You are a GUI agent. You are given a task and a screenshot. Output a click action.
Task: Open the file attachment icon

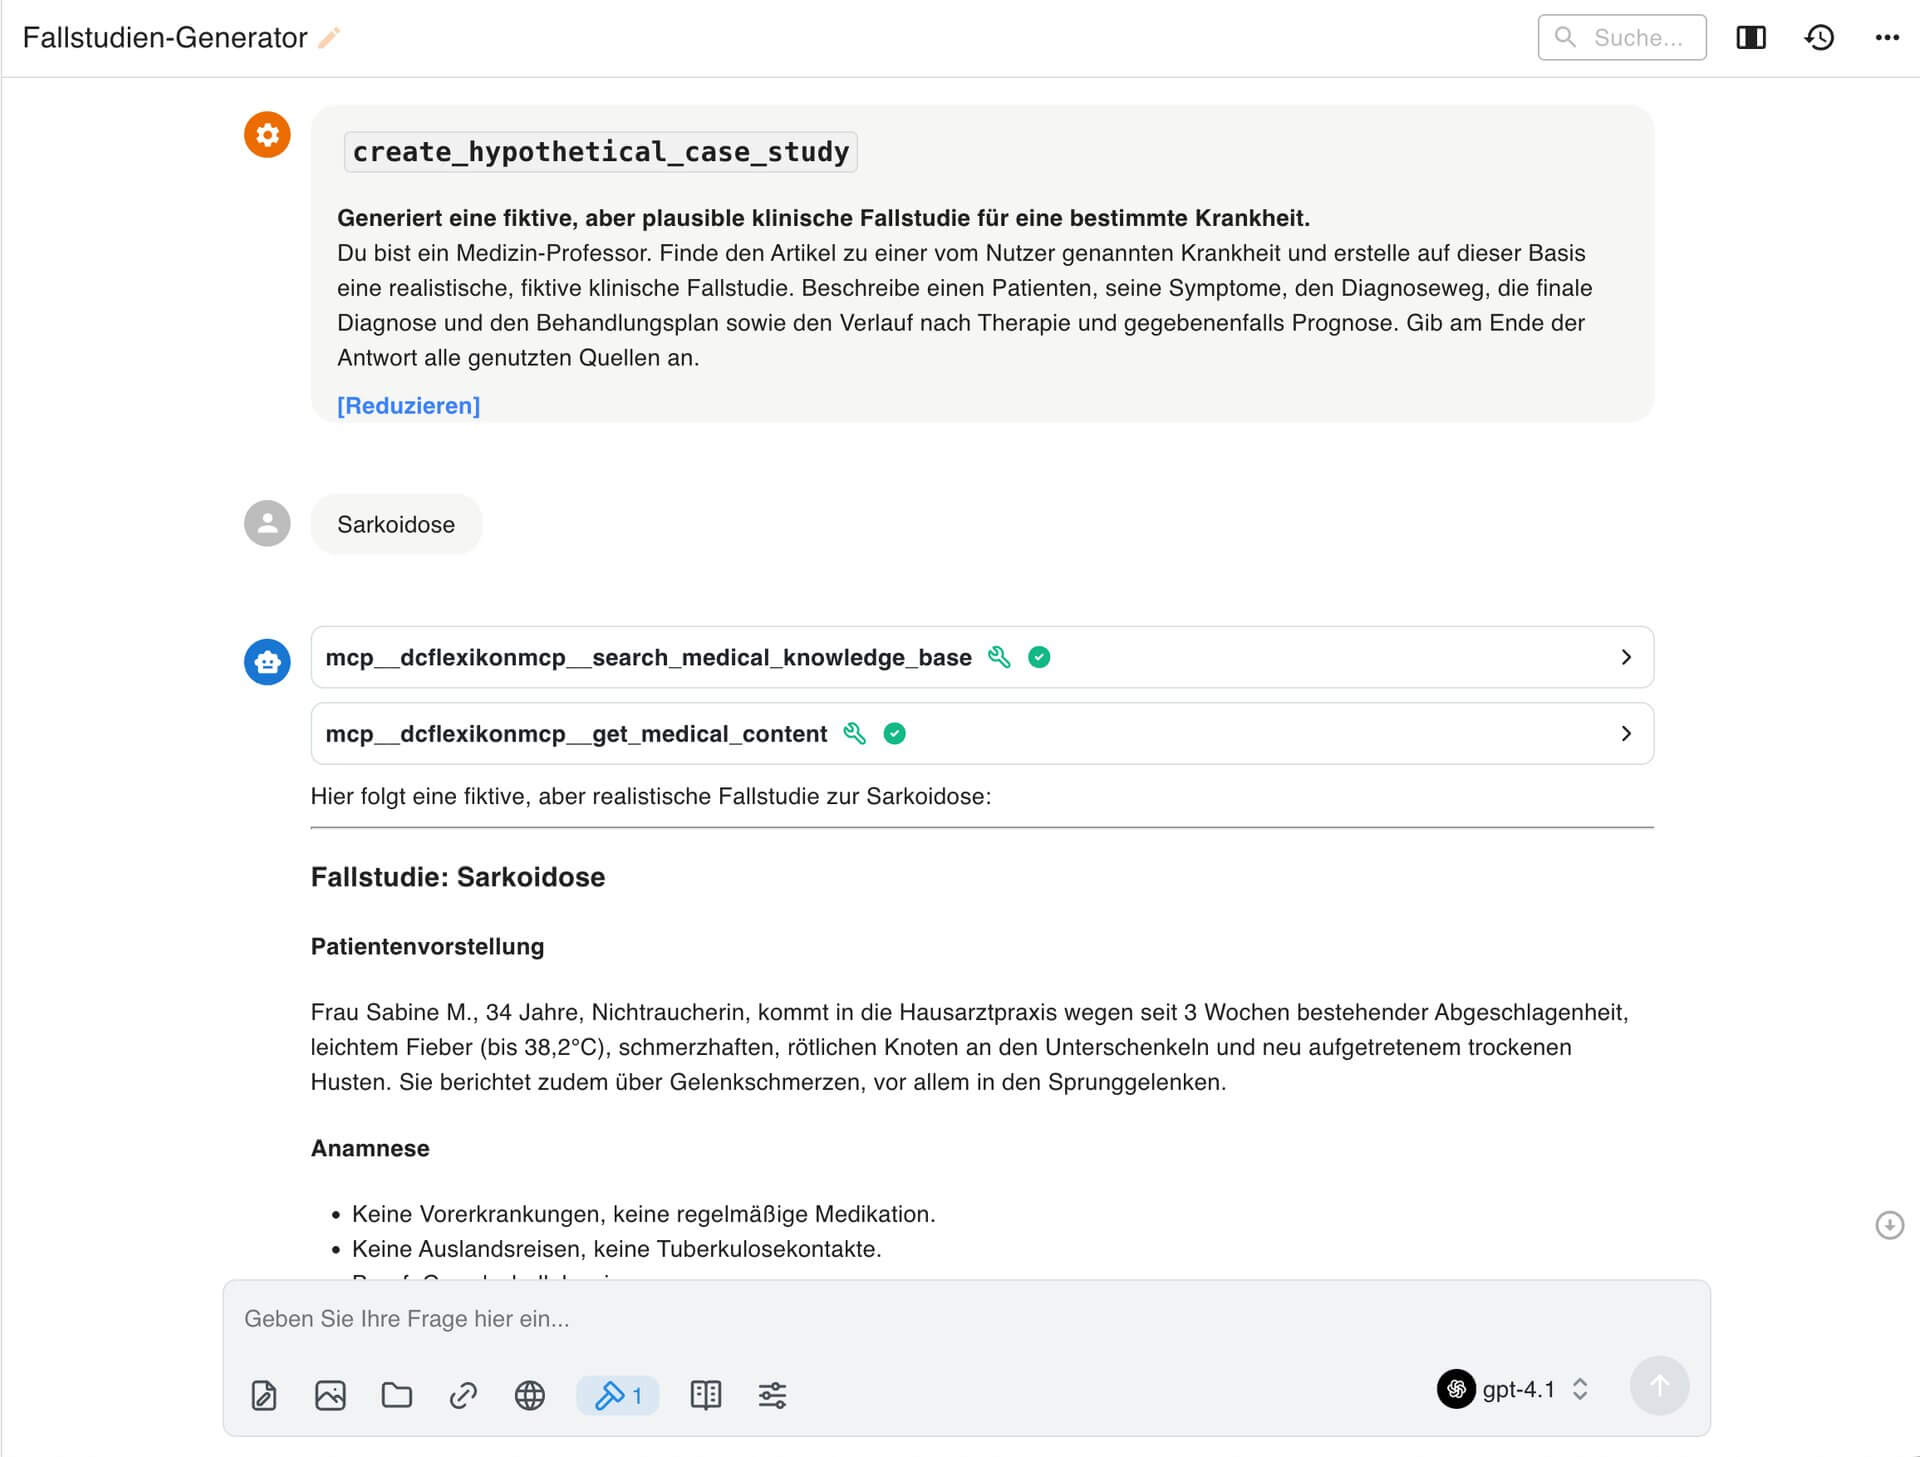click(263, 1395)
